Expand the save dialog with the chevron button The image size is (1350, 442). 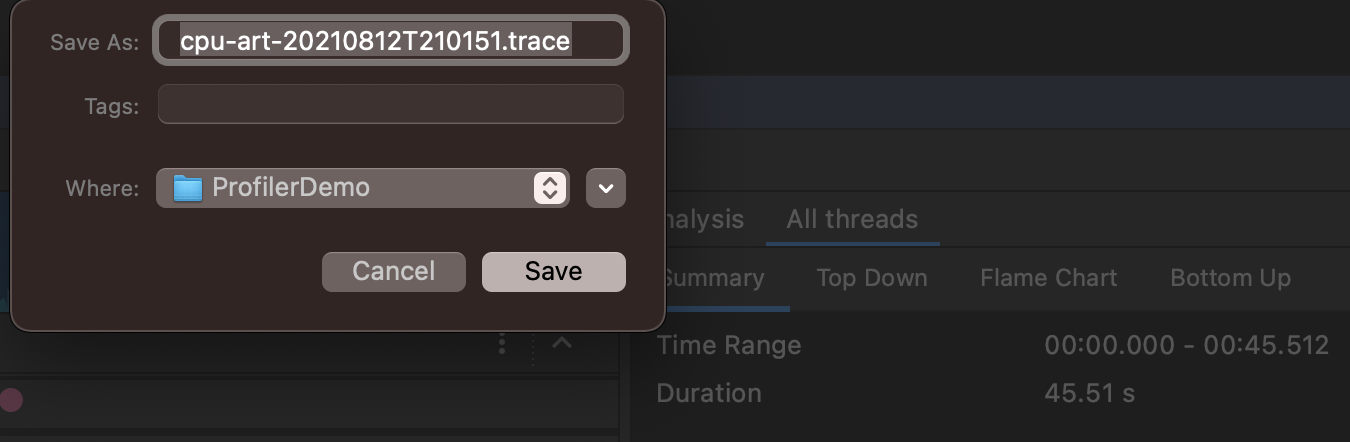[606, 188]
